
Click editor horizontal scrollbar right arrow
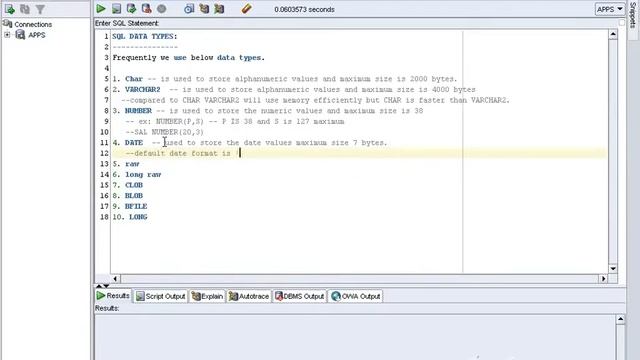603,279
